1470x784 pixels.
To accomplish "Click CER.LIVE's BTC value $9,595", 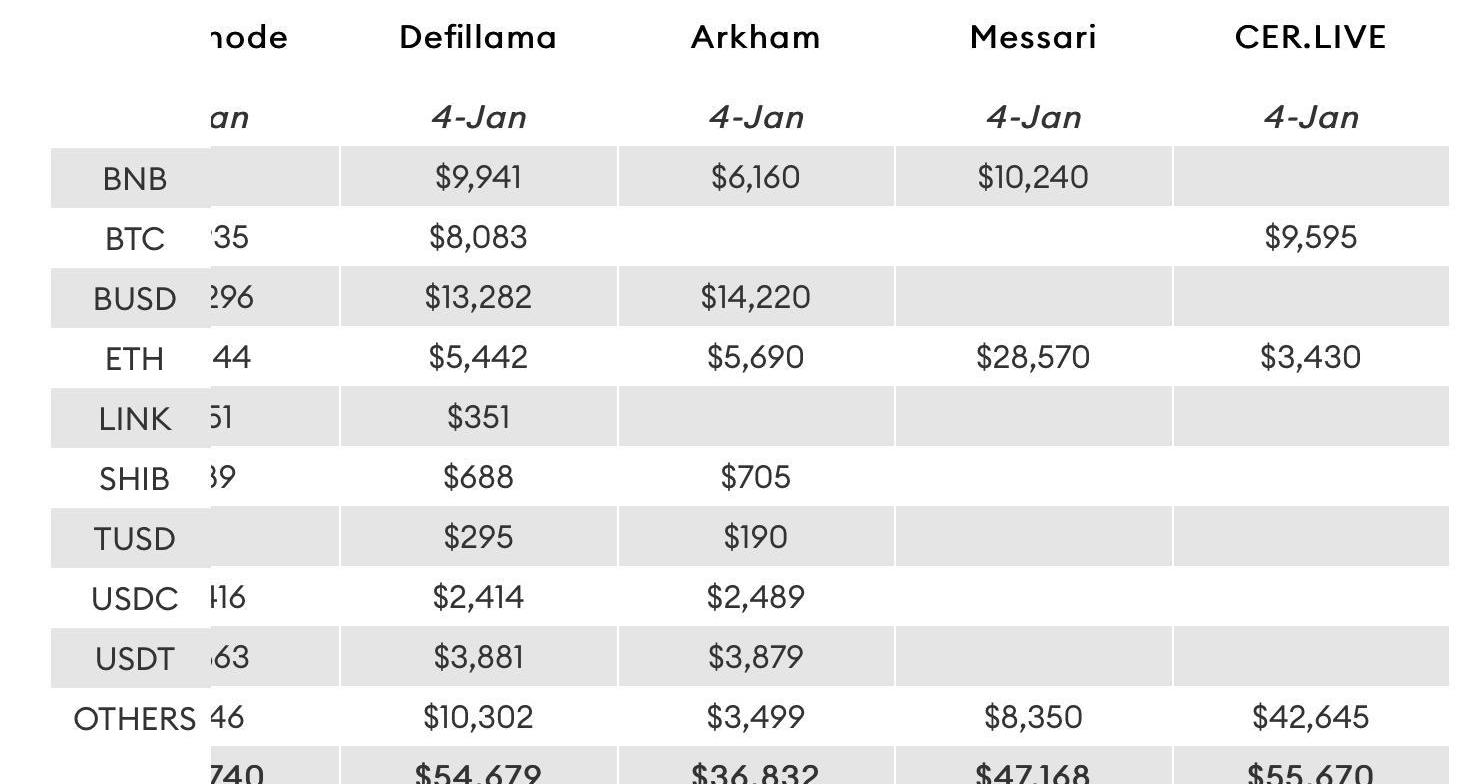I will click(x=1310, y=237).
